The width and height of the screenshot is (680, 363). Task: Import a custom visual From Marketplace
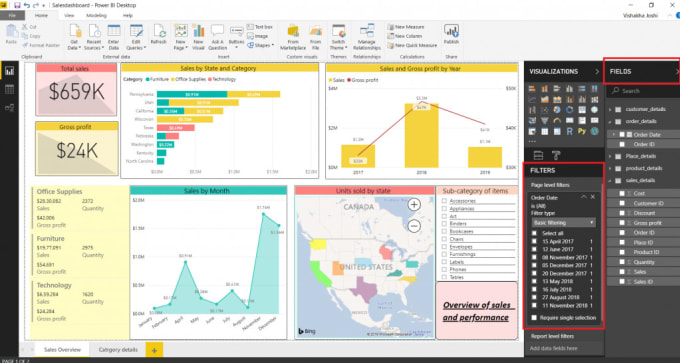(x=293, y=37)
